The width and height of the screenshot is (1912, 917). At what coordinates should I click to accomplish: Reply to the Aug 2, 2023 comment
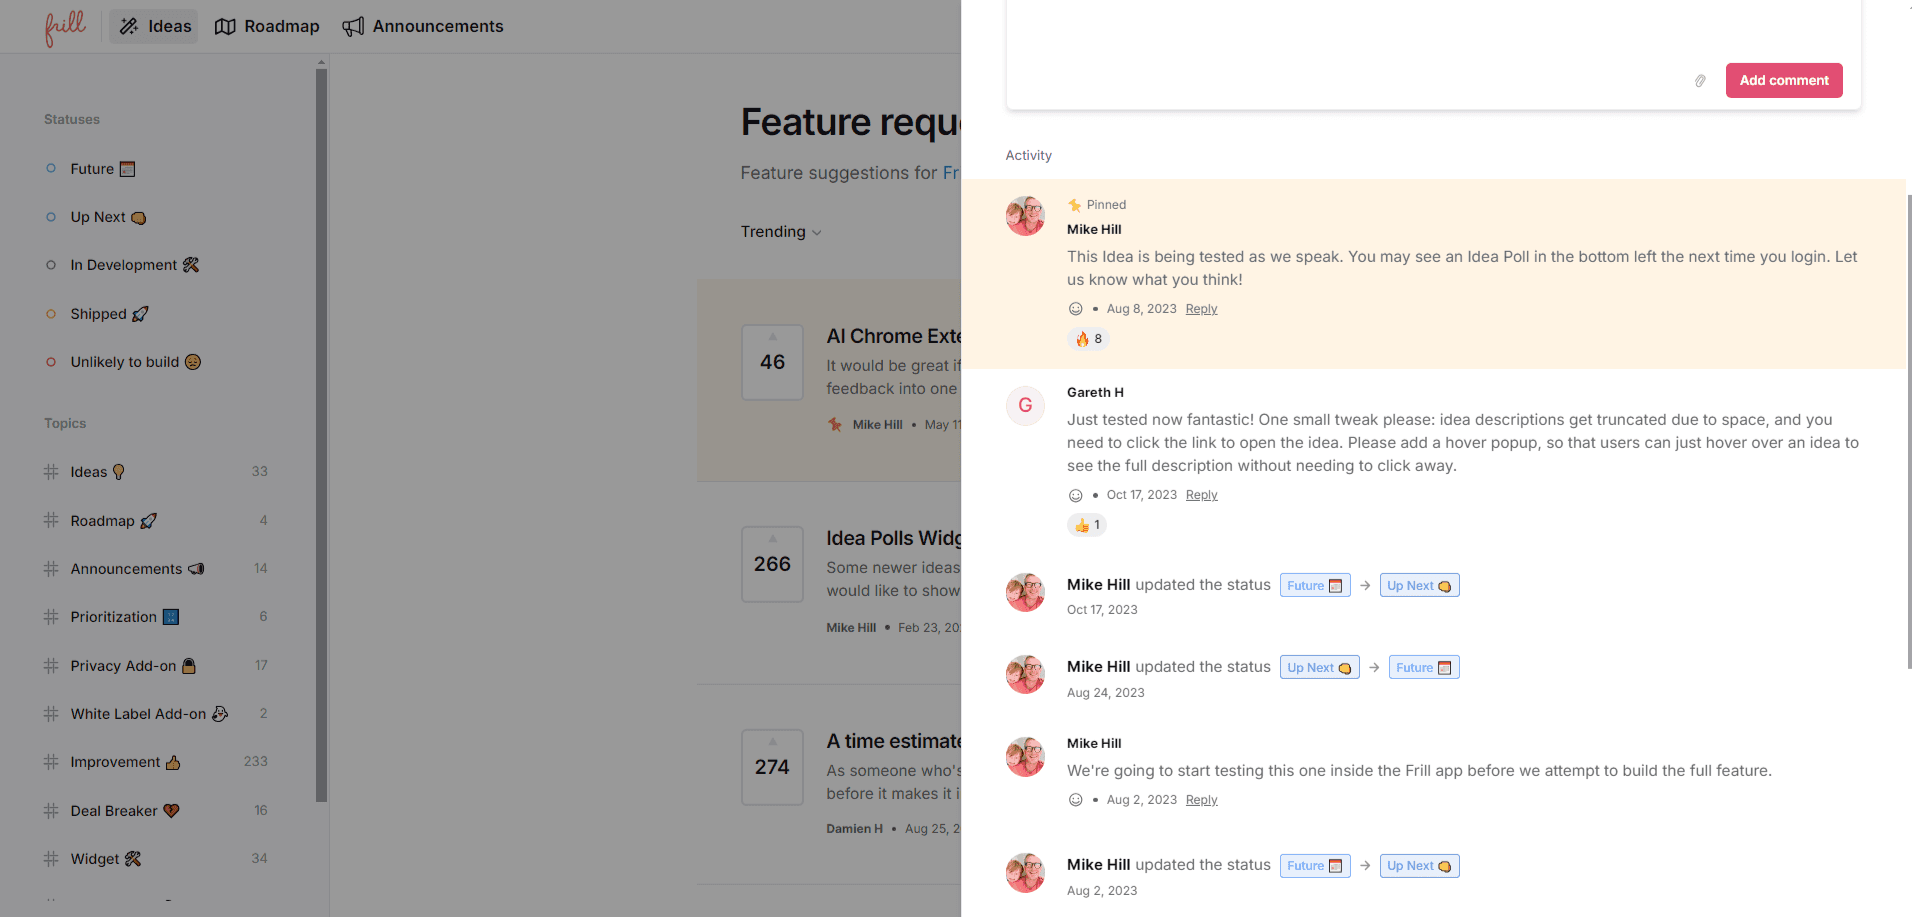click(1201, 800)
